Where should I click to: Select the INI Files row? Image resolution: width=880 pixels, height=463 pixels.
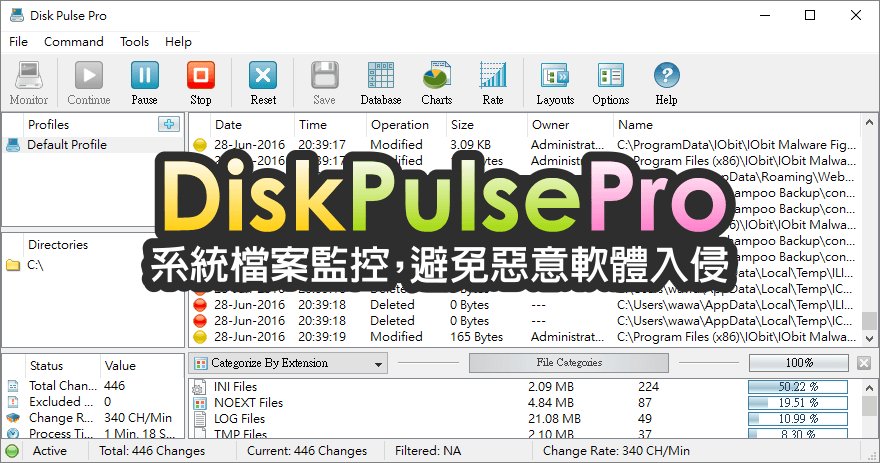[524, 387]
